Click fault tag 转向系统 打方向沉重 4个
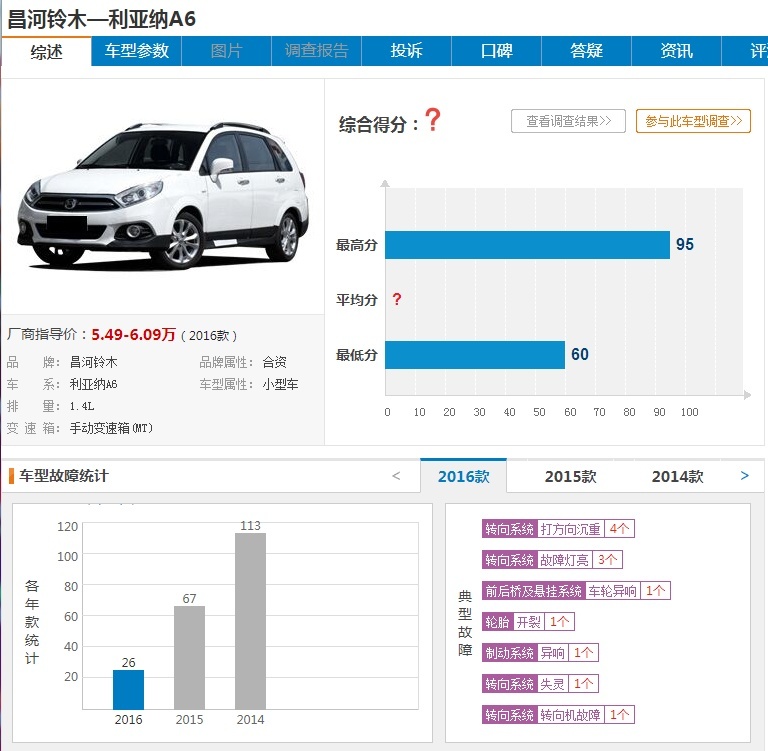The image size is (768, 751). [558, 529]
